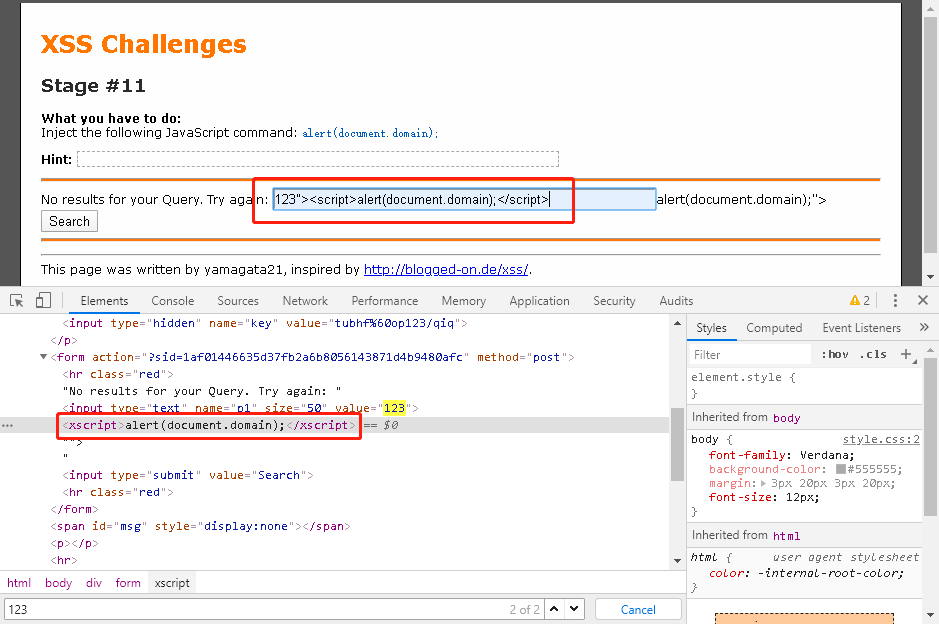Click the Elements panel scrollbar thumb
The width and height of the screenshot is (939, 624).
tap(677, 444)
